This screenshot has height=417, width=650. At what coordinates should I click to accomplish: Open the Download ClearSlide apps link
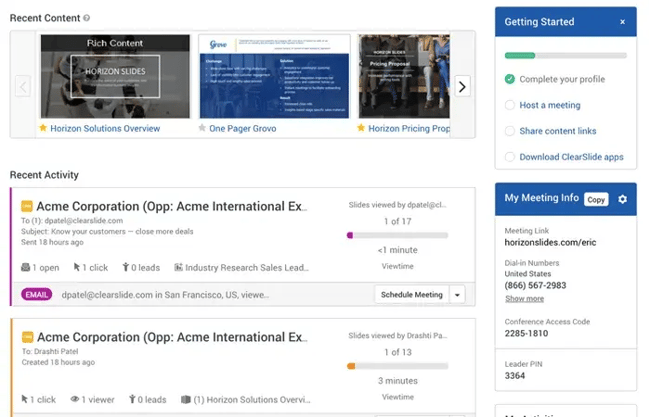(571, 157)
